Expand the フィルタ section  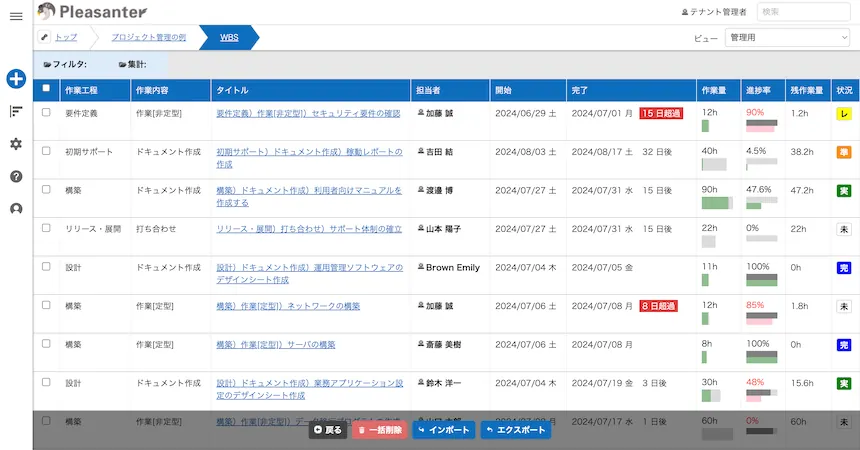65,64
